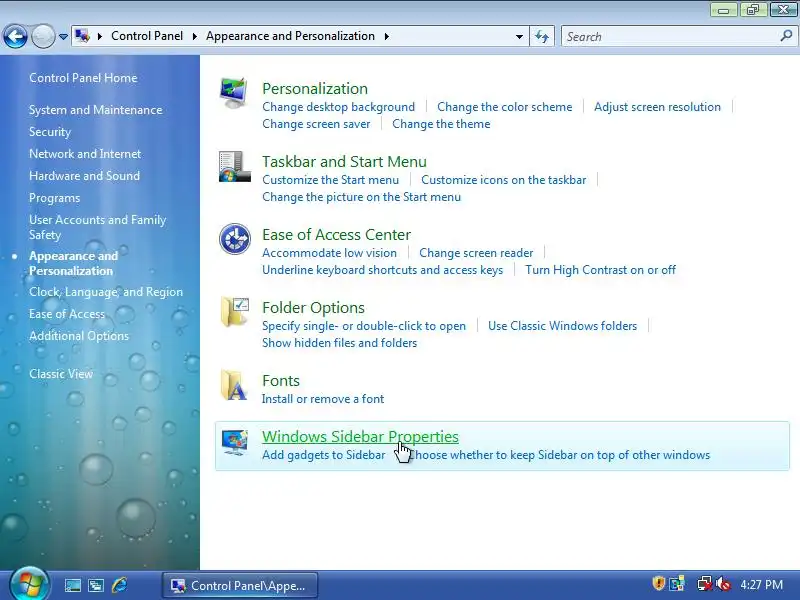Open Ease of Access Center heading

(x=336, y=235)
